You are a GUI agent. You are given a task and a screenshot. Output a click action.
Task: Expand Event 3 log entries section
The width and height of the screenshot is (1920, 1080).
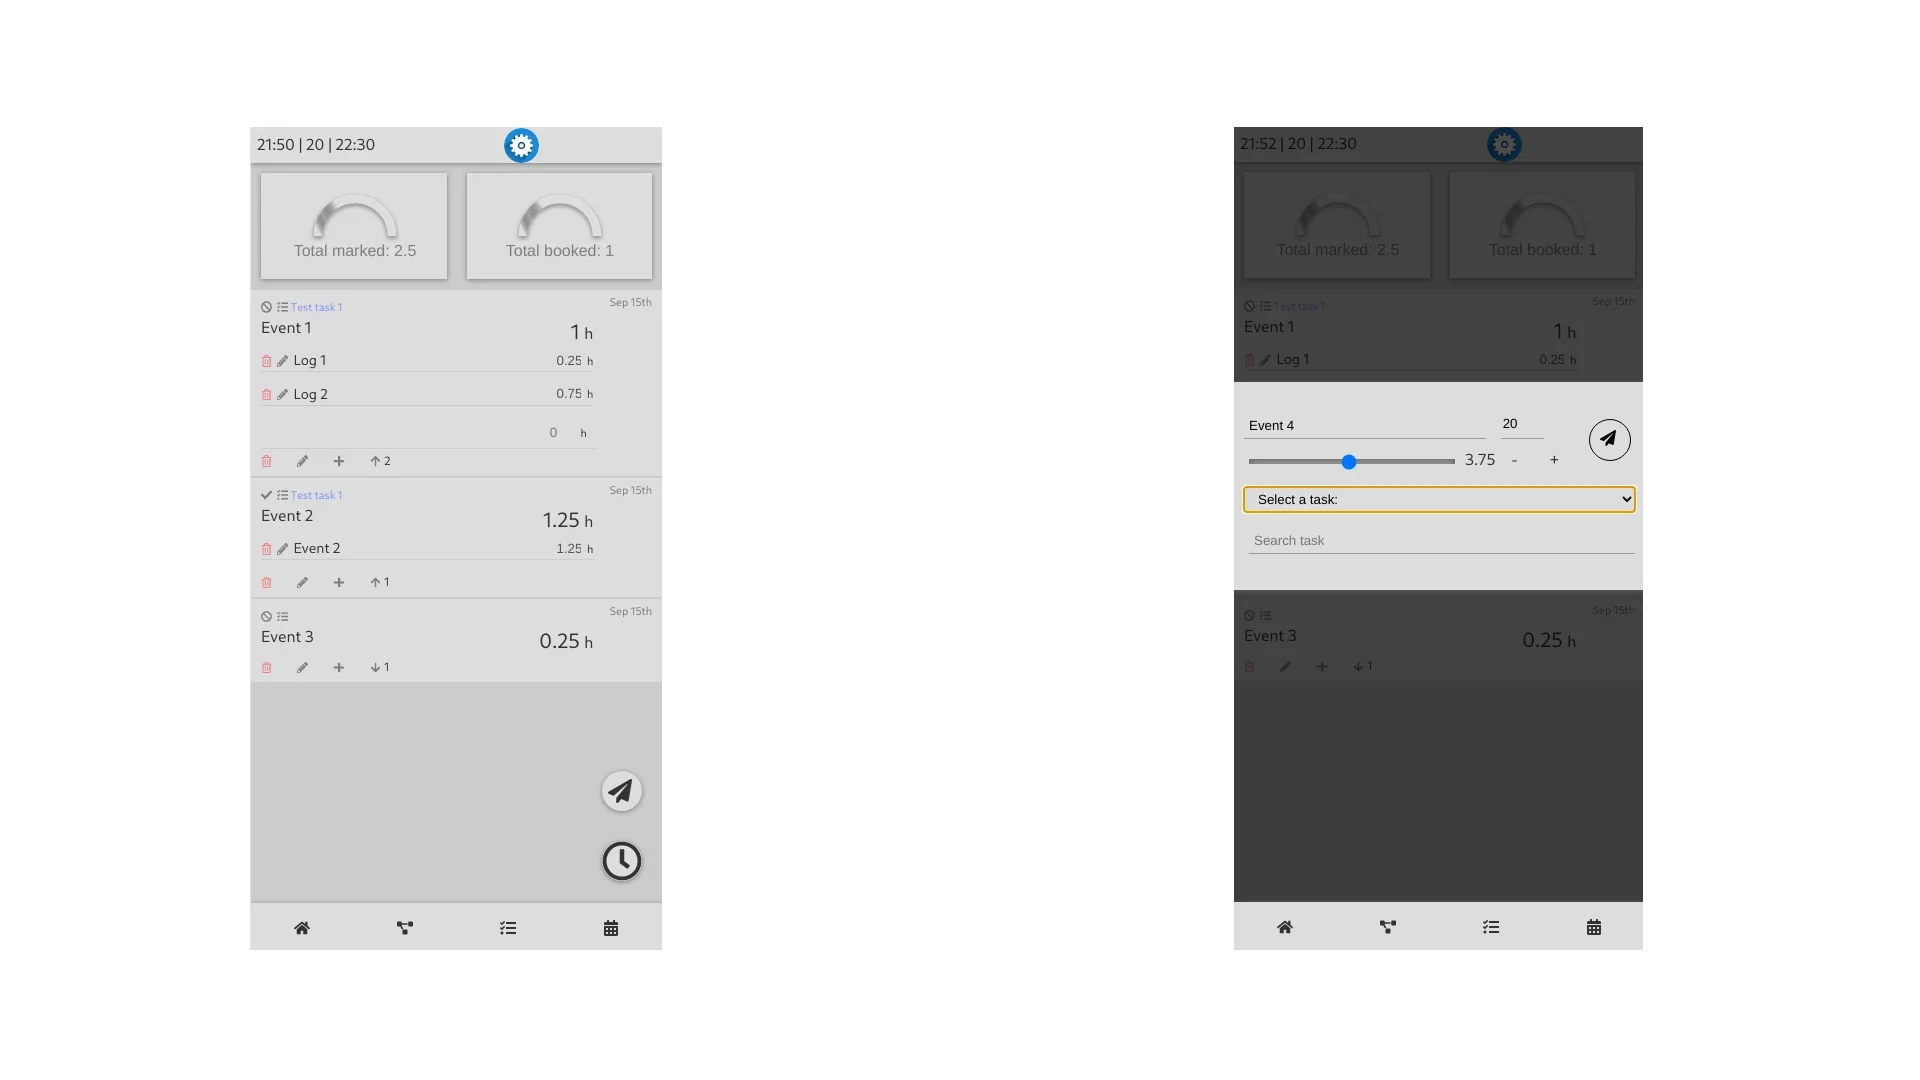[380, 667]
